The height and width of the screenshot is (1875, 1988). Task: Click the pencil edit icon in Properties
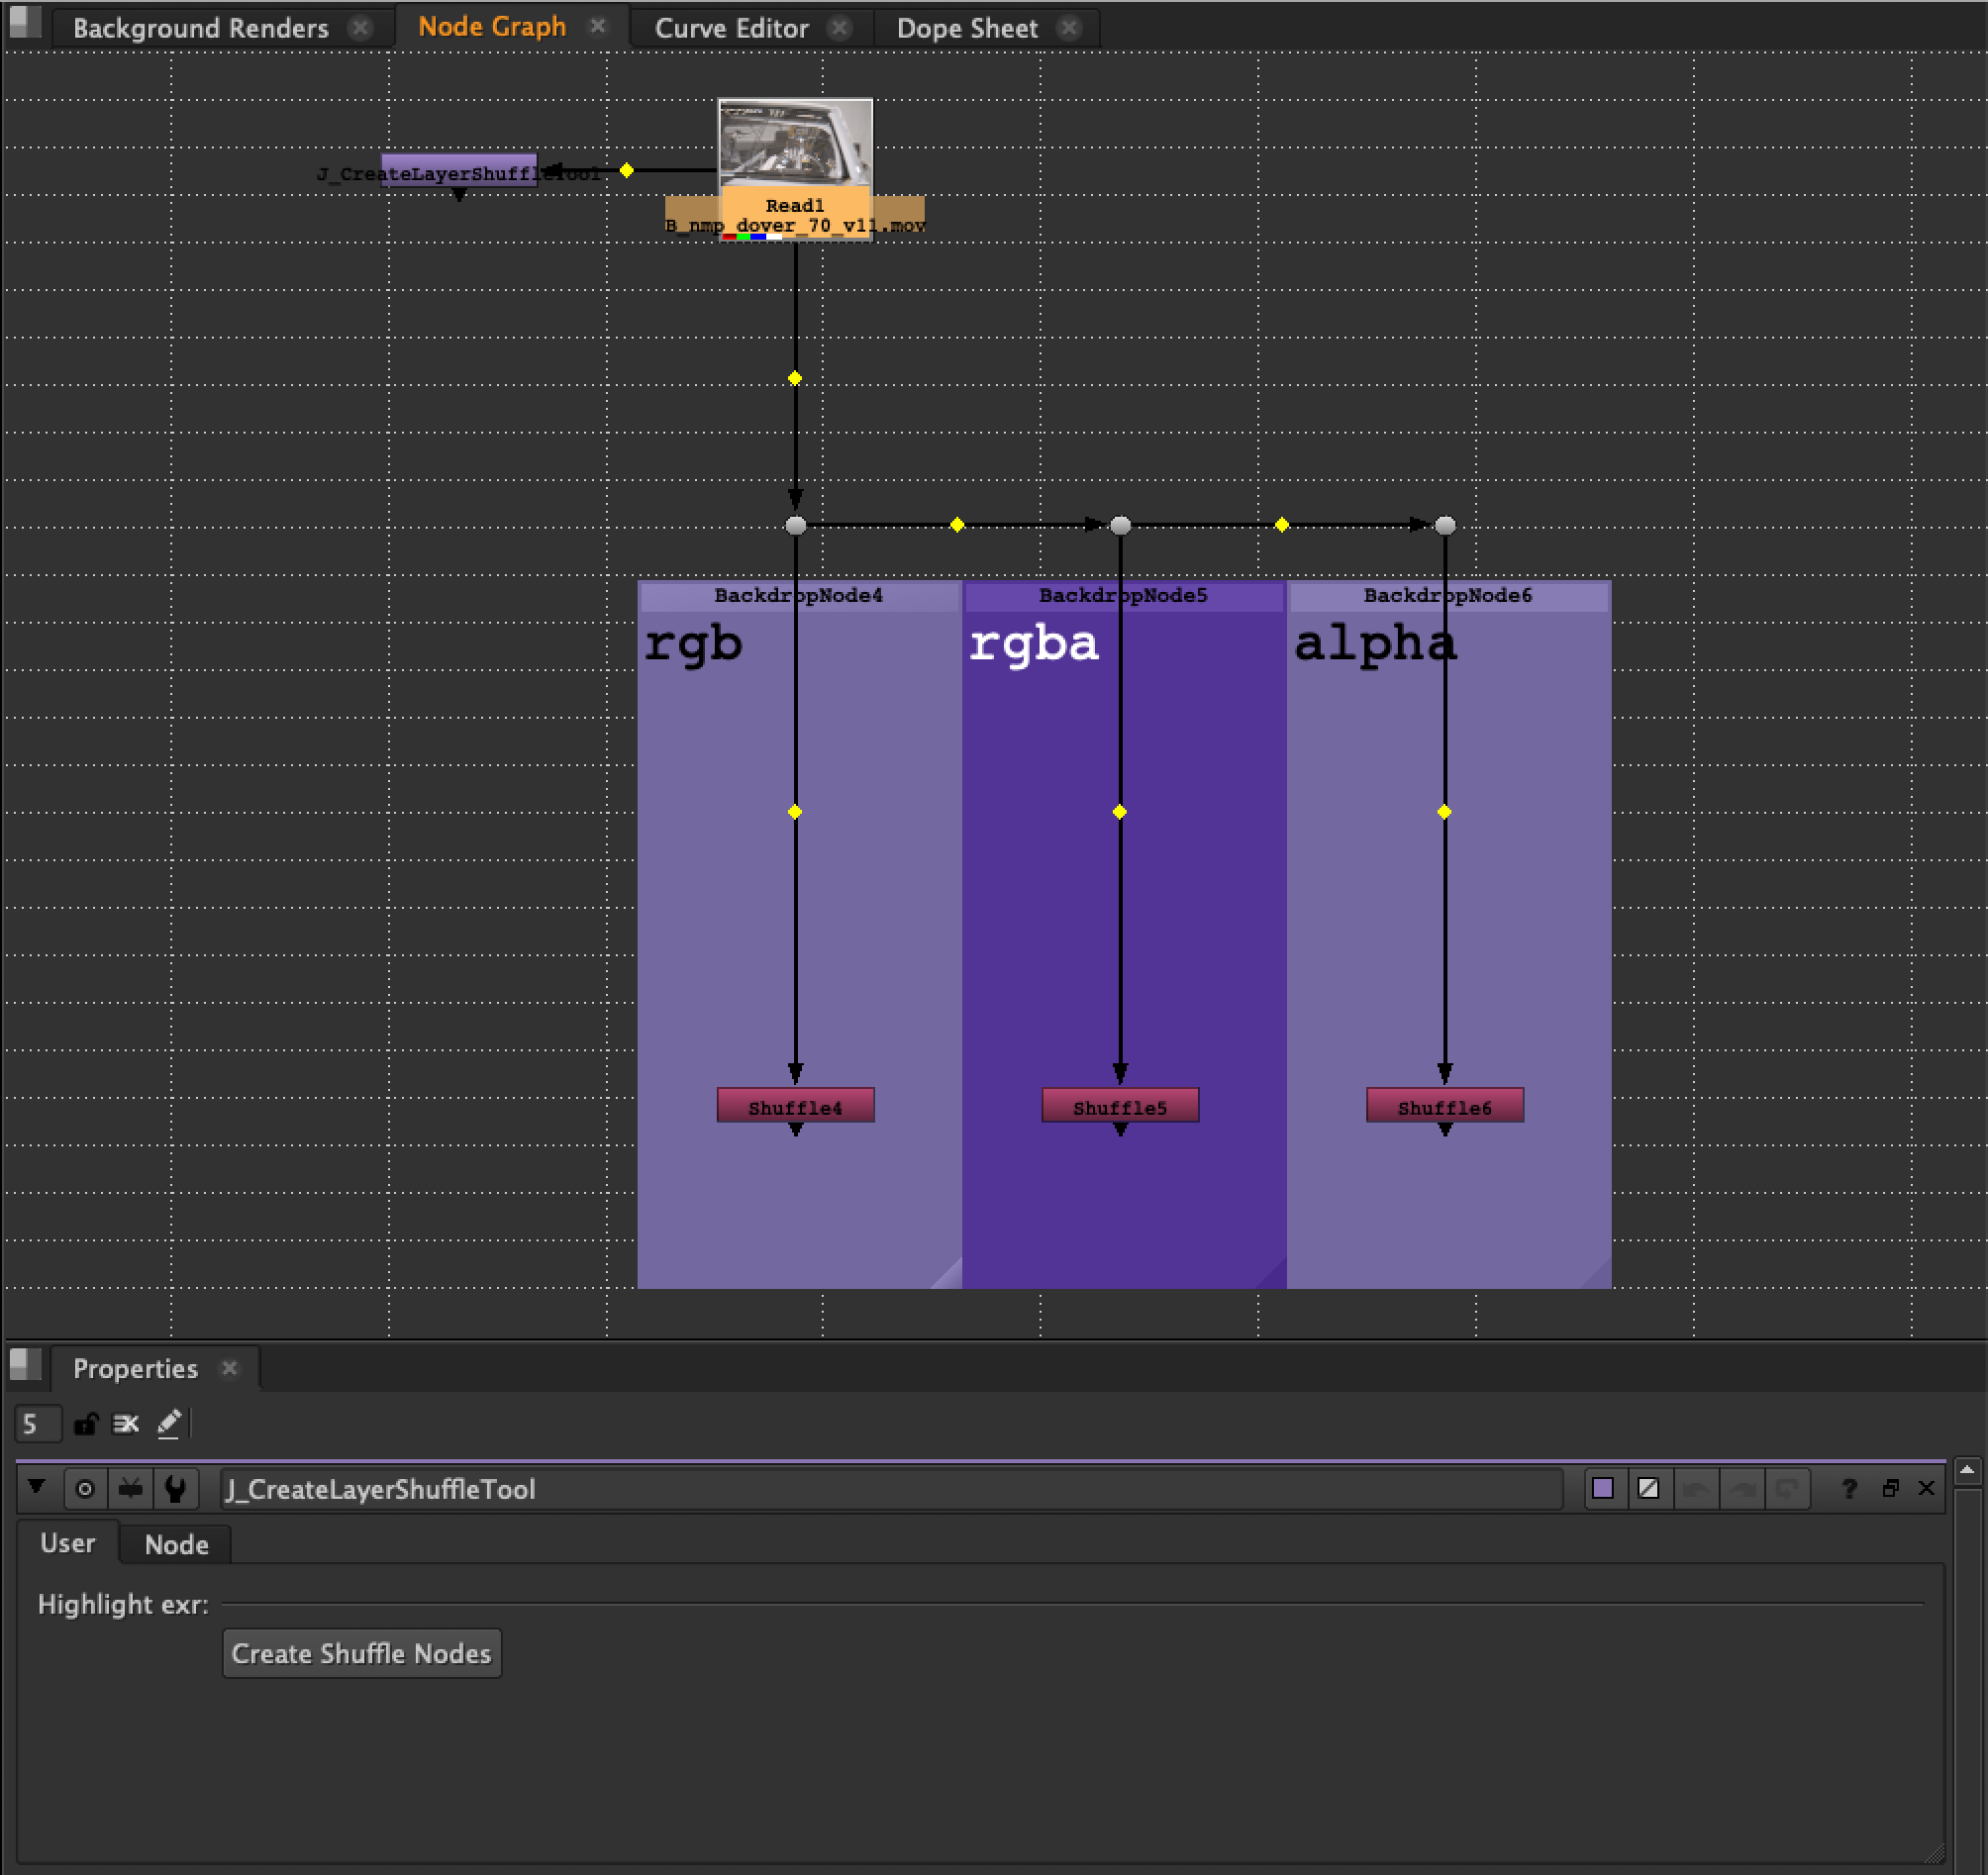coord(169,1424)
